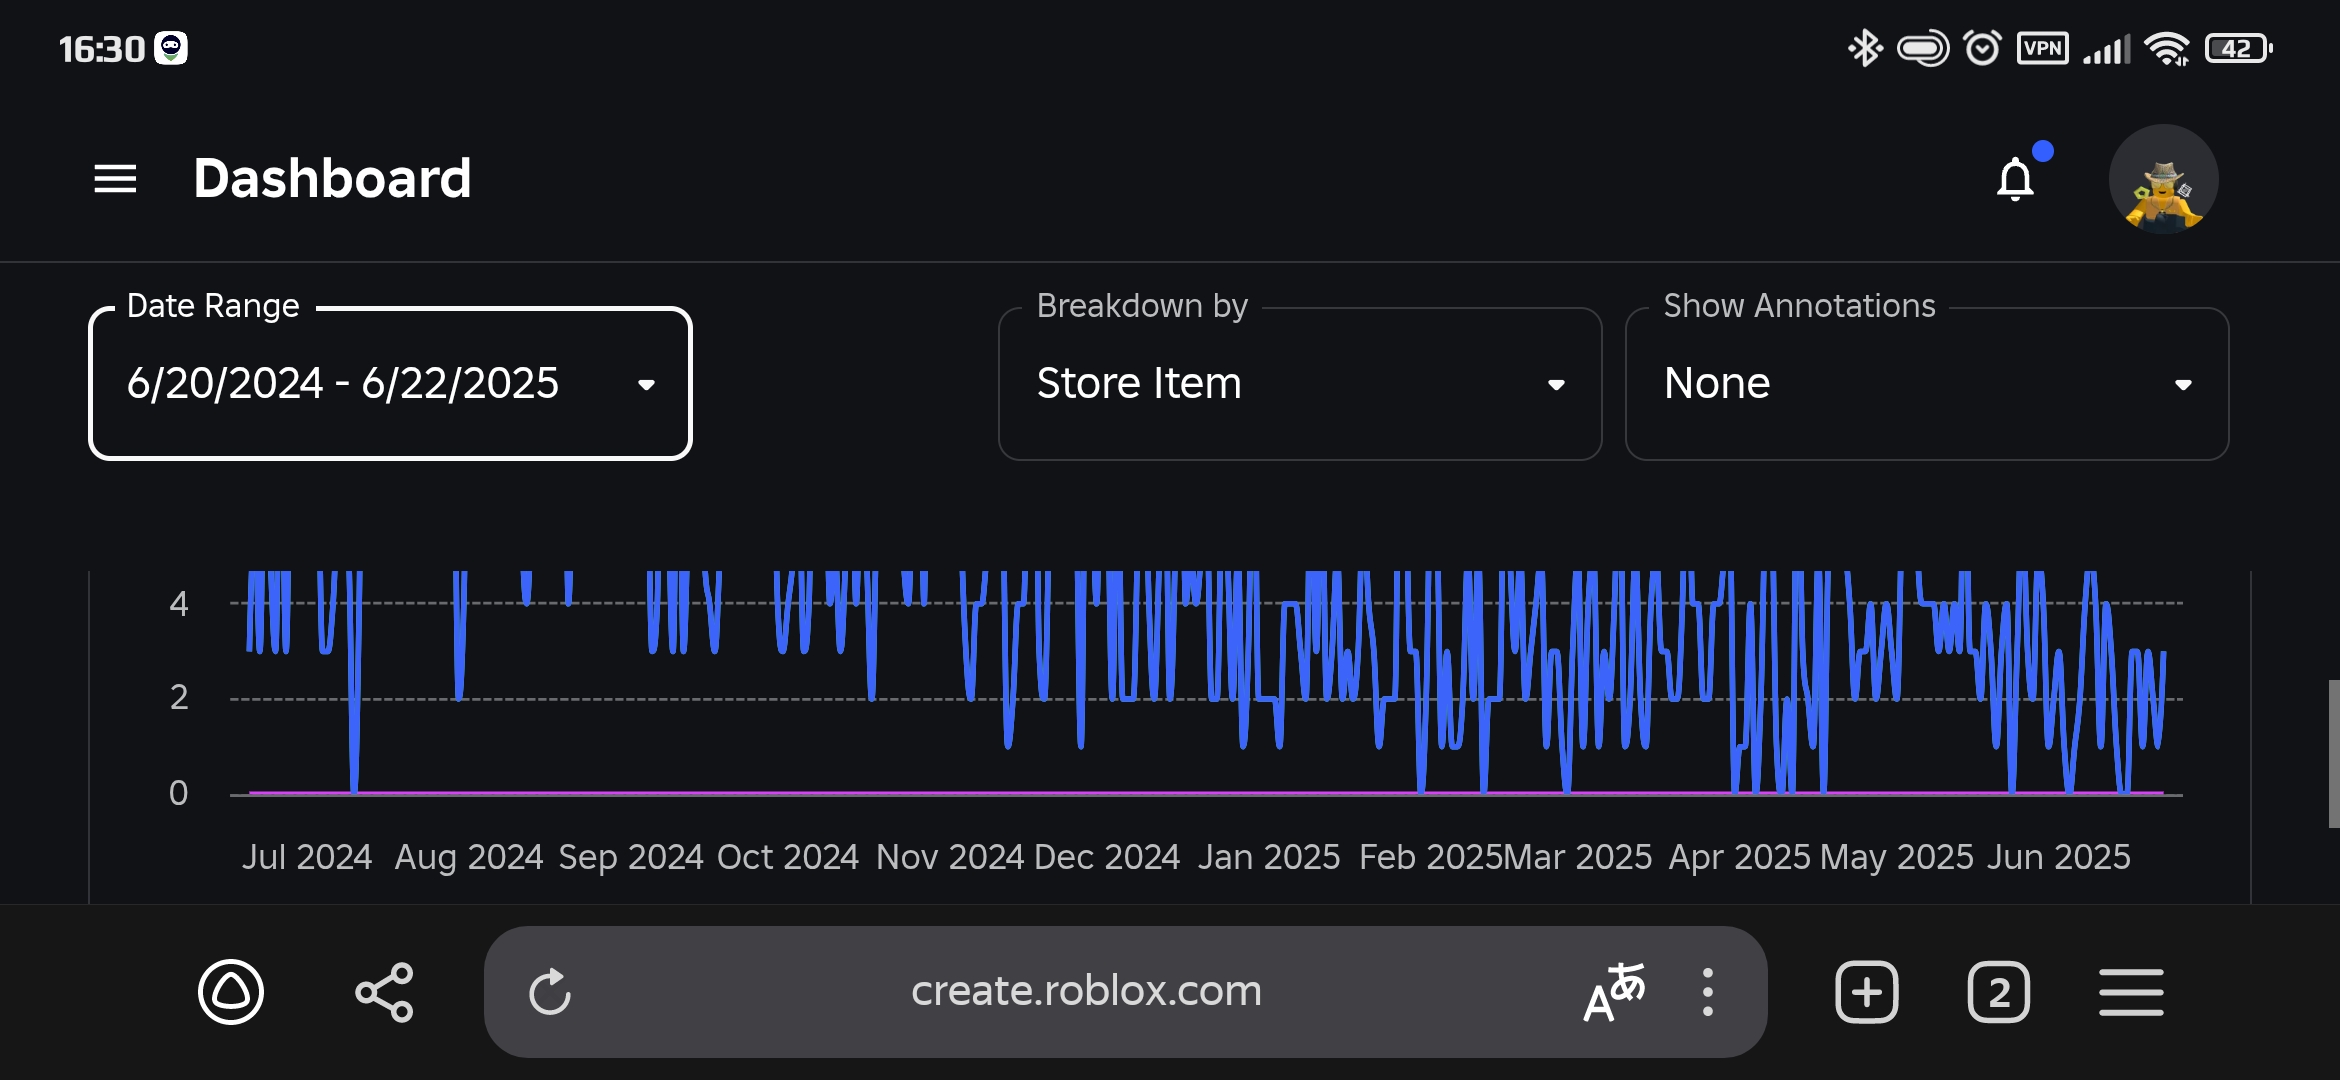
Task: Click the page vertical scrollbar handle
Action: tap(2333, 753)
